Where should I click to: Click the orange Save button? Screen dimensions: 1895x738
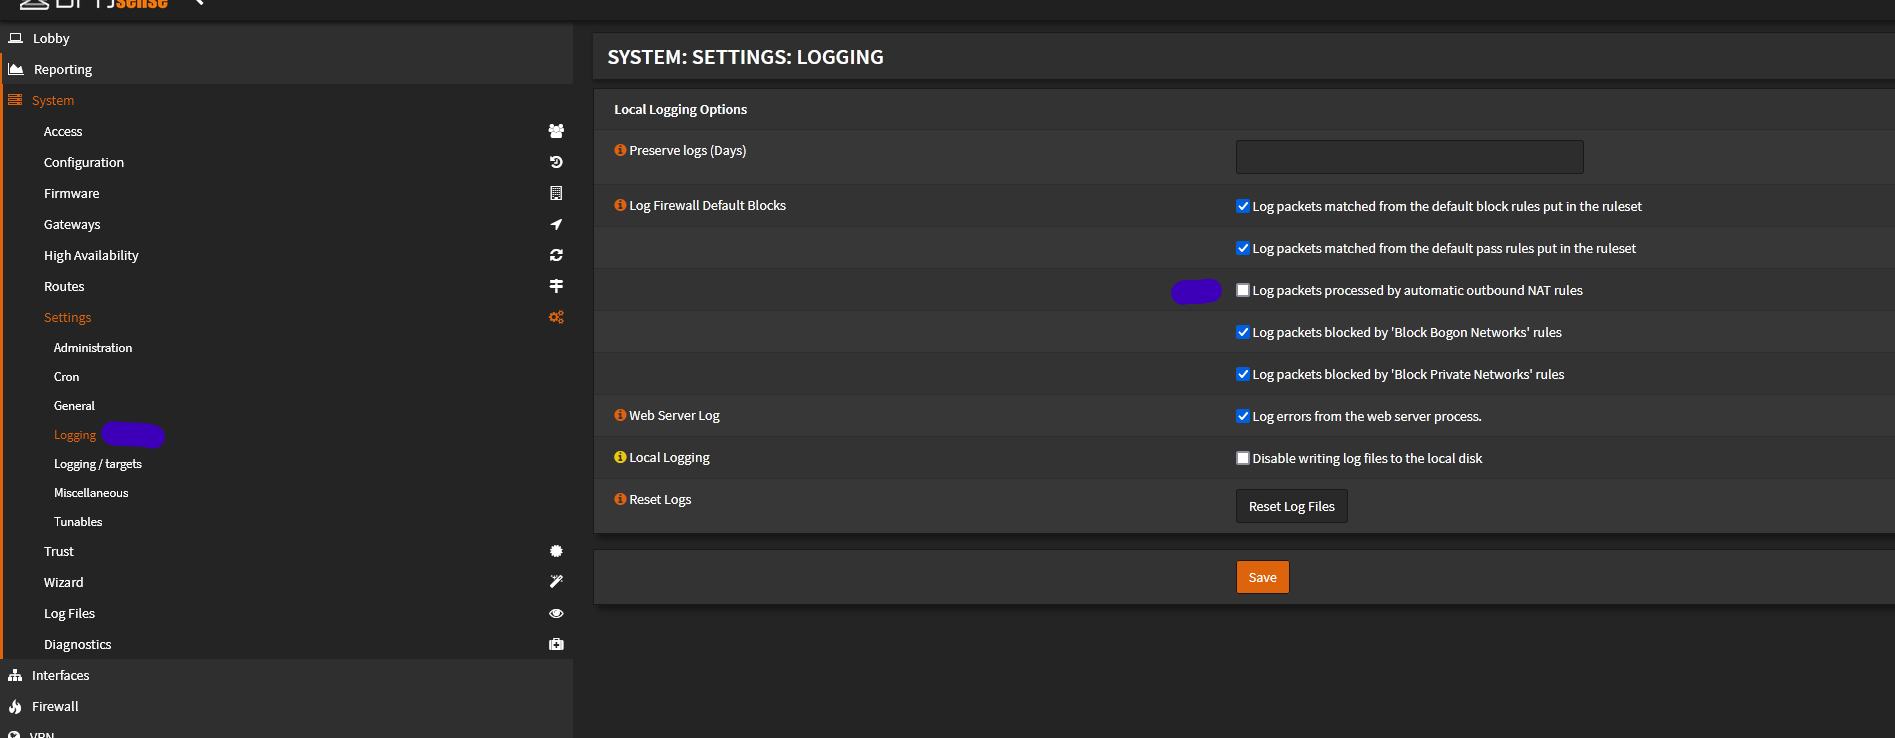[x=1262, y=577]
